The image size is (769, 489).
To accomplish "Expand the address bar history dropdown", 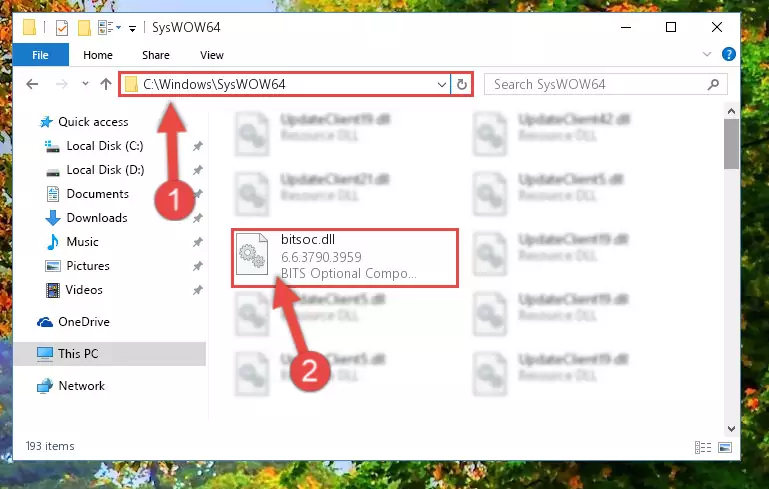I will pyautogui.click(x=441, y=84).
